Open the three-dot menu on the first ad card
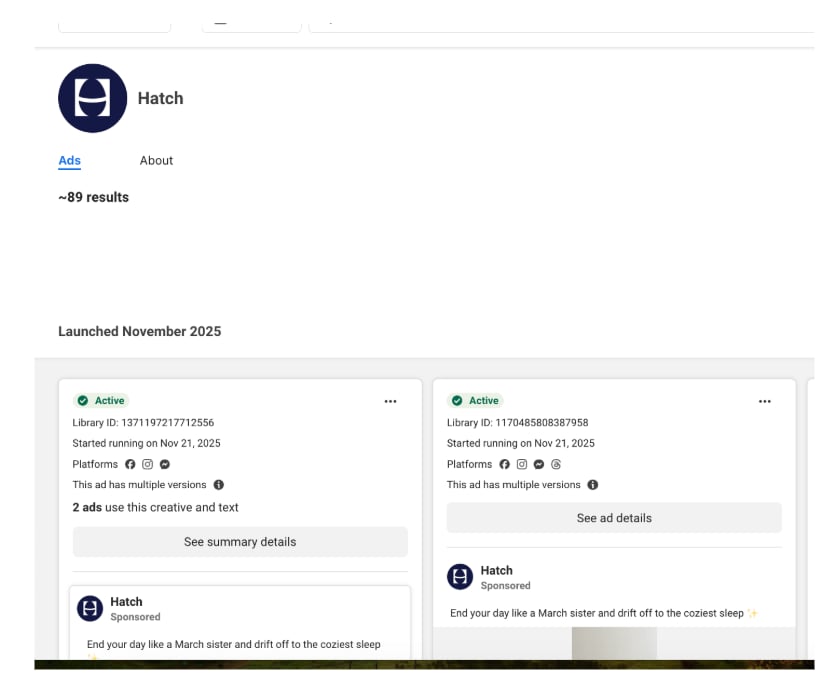The height and width of the screenshot is (676, 835). click(390, 401)
